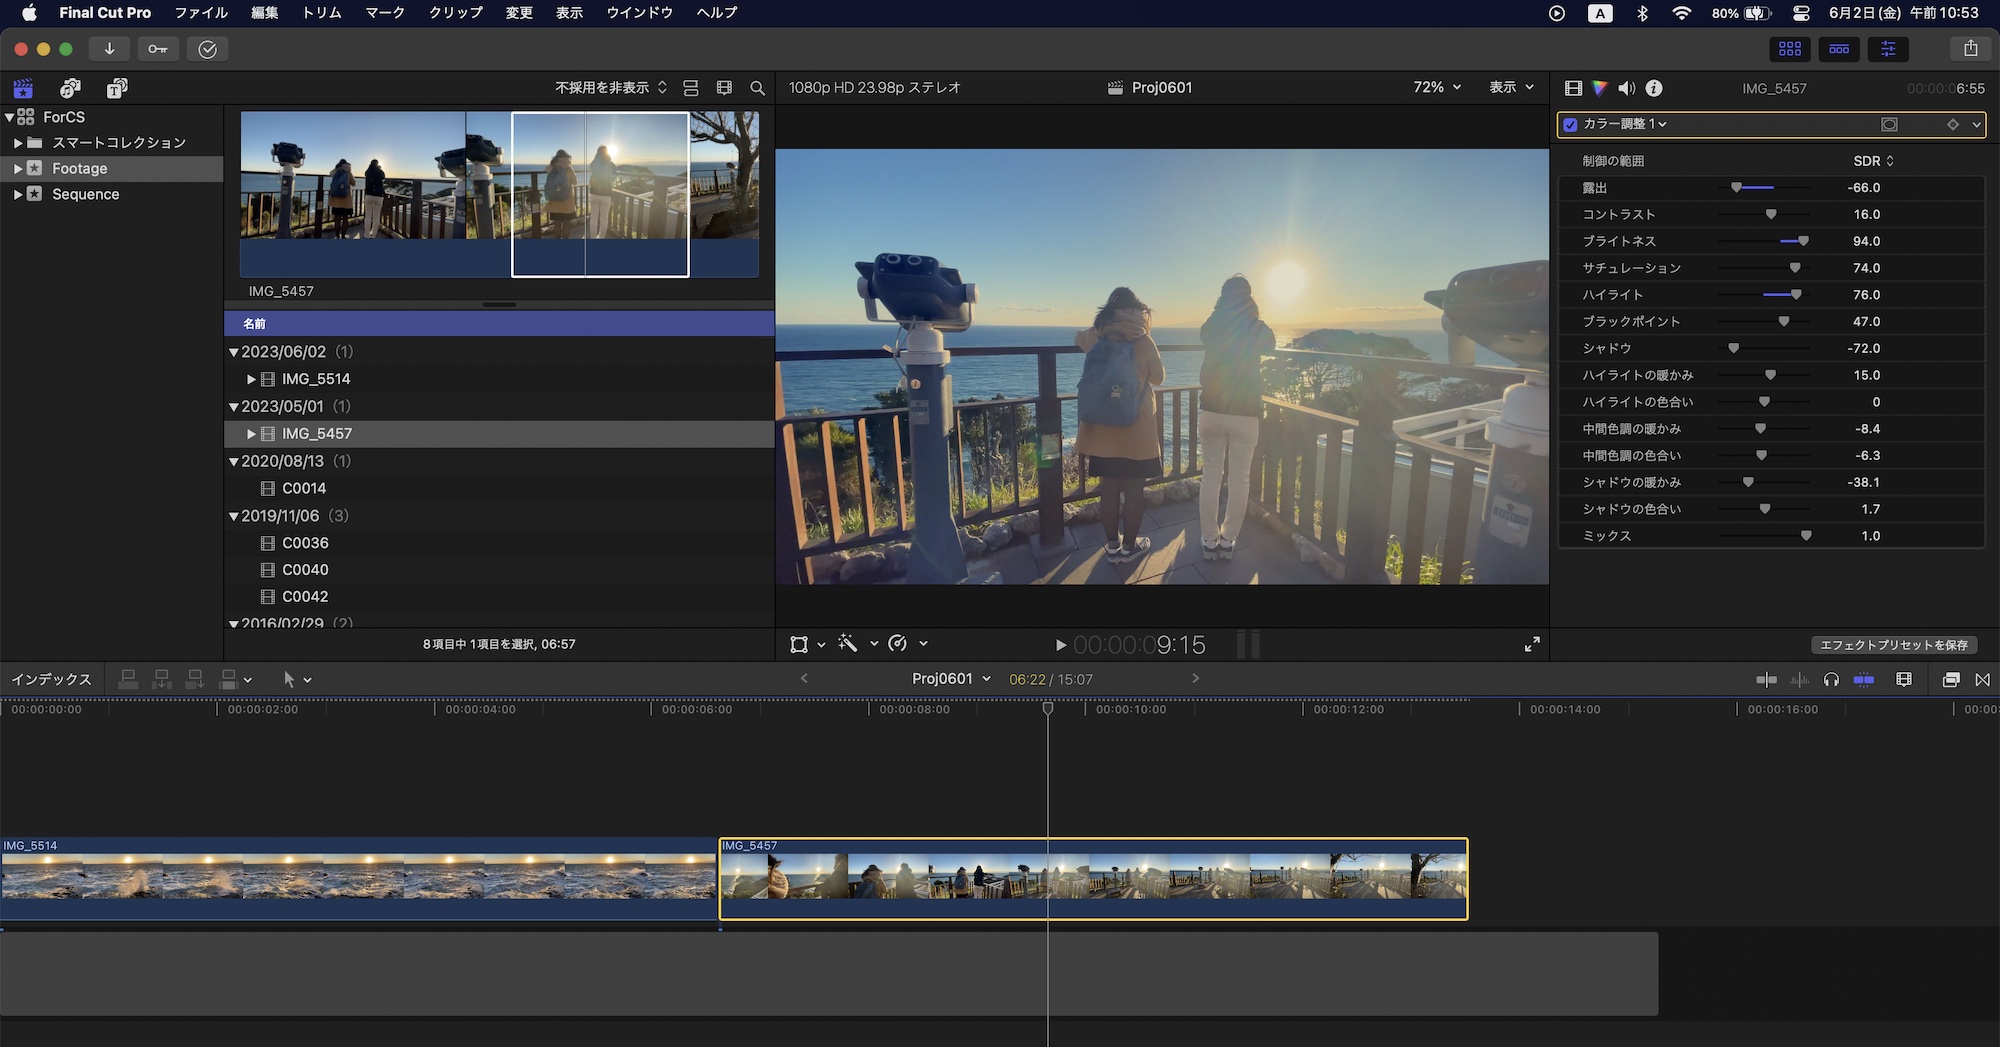Open the クリップ menu

(455, 13)
